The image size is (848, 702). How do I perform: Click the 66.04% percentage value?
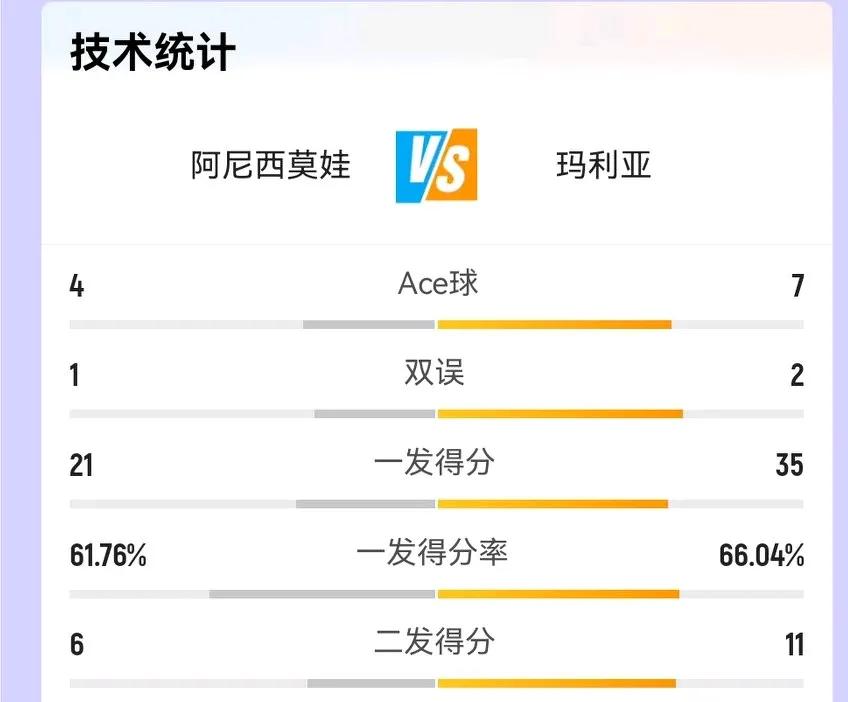761,555
